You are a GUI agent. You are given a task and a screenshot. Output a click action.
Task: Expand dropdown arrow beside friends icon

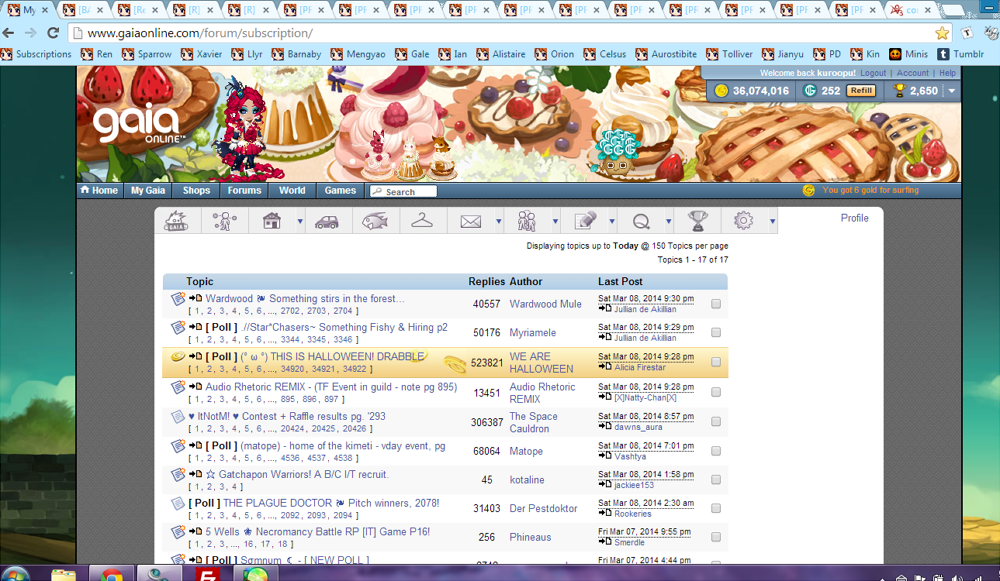555,222
